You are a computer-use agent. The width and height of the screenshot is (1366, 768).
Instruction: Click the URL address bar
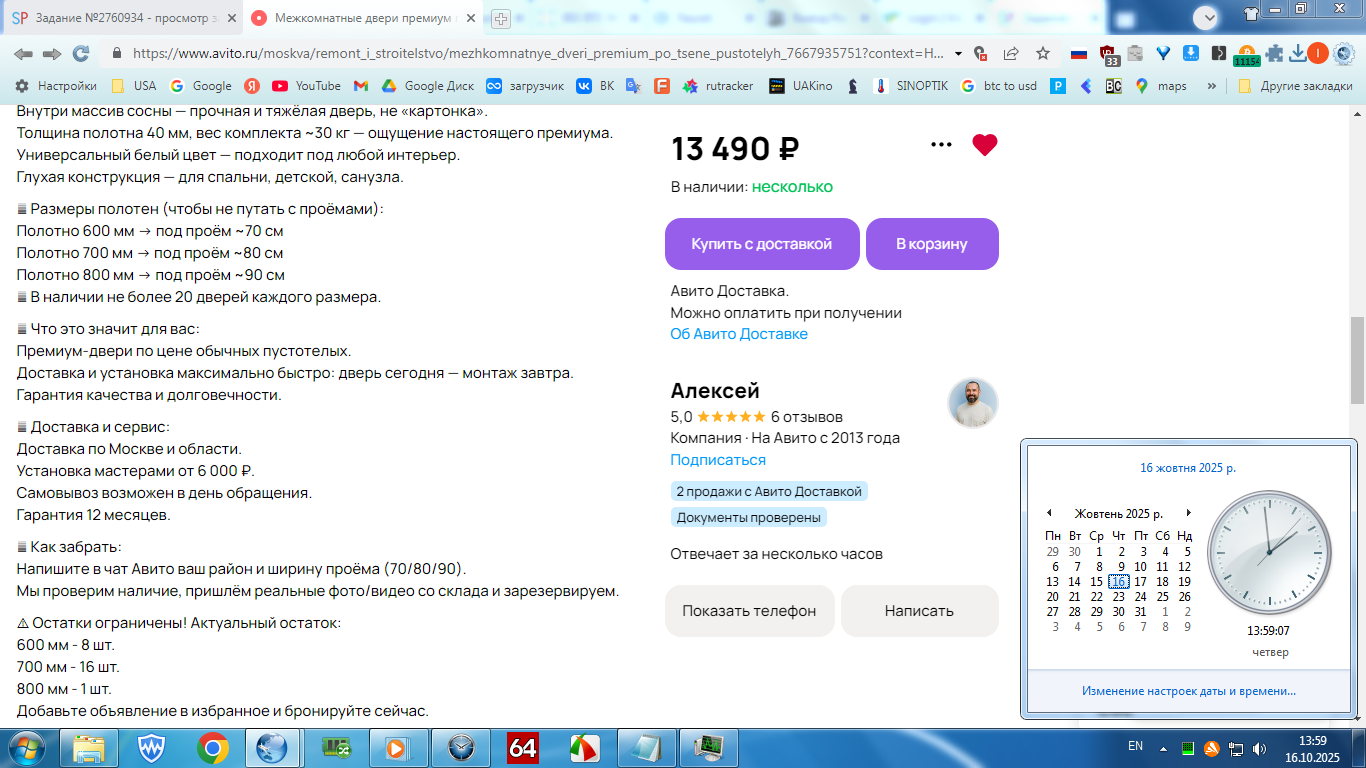[537, 54]
